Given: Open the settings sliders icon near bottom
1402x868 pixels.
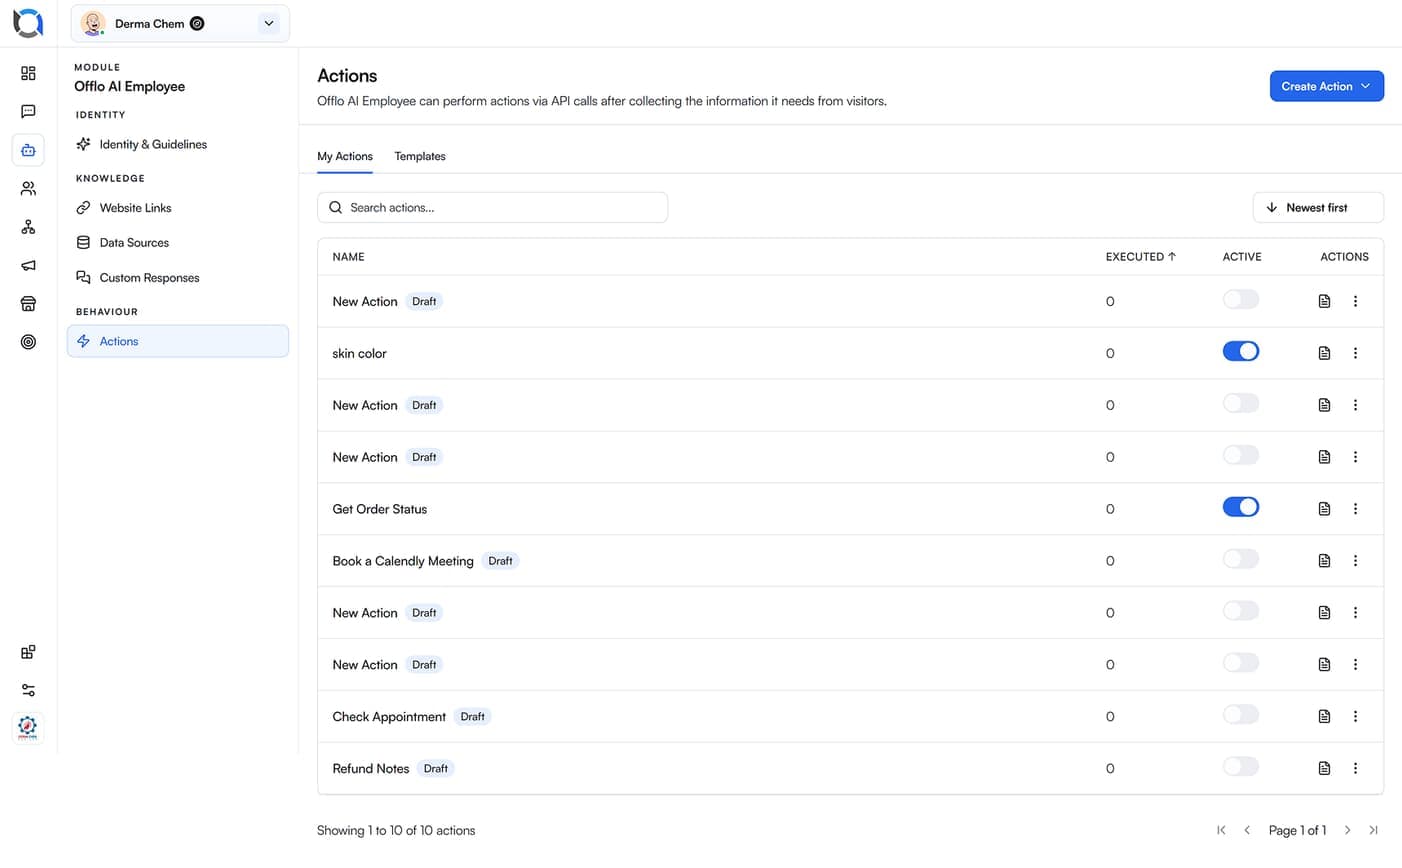Looking at the screenshot, I should (x=28, y=690).
